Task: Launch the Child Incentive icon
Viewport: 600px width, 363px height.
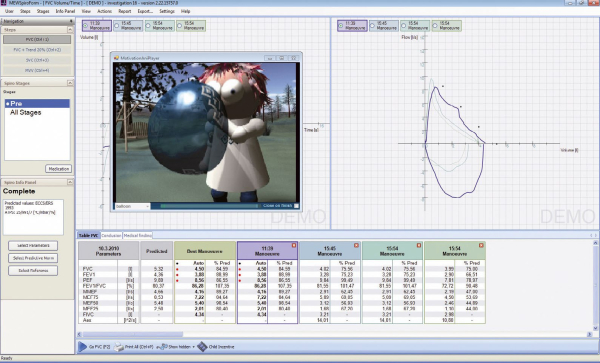Action: click(x=202, y=347)
